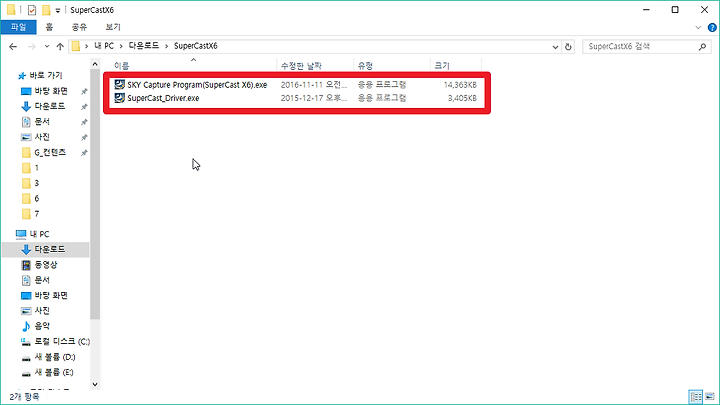
Task: Open 새 볼륨 (D:) drive
Action: (55, 357)
